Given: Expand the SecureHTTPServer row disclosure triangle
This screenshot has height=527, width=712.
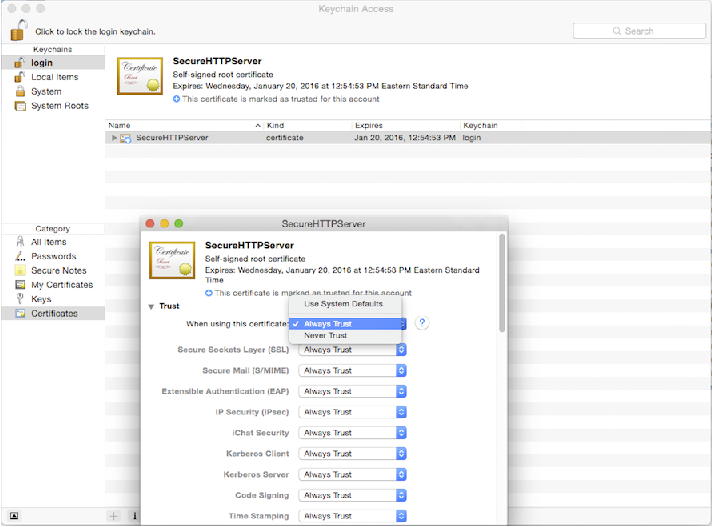Looking at the screenshot, I should [114, 138].
